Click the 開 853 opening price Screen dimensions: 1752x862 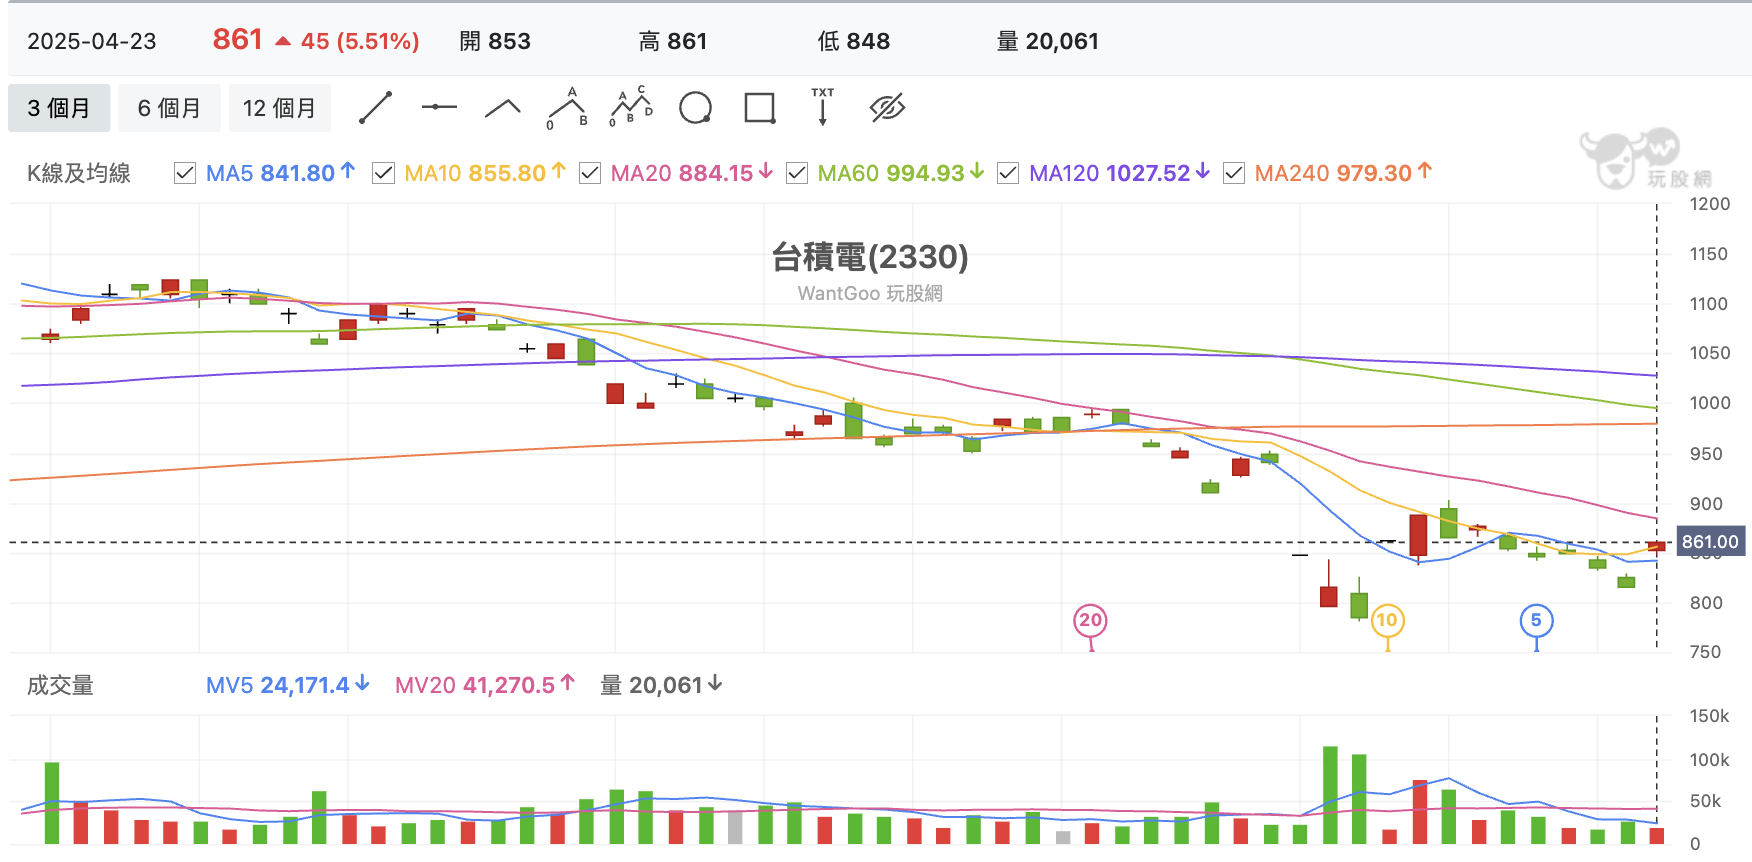tap(495, 41)
